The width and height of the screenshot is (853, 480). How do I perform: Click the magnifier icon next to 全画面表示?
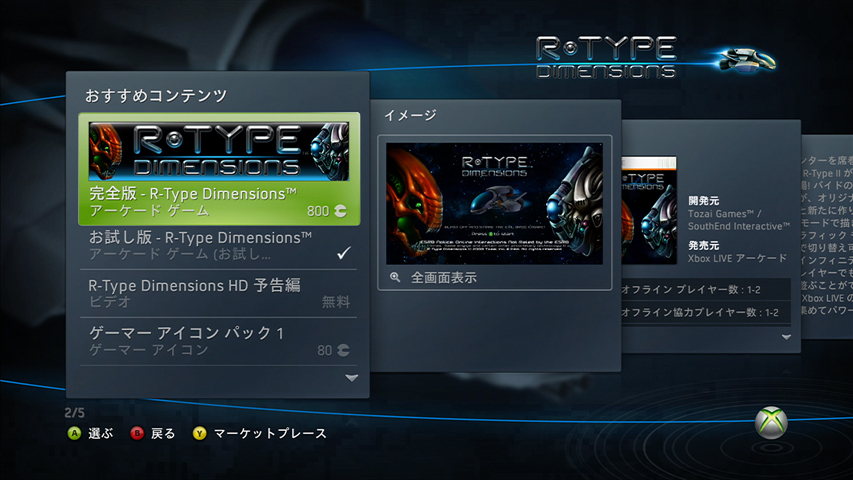(x=395, y=278)
